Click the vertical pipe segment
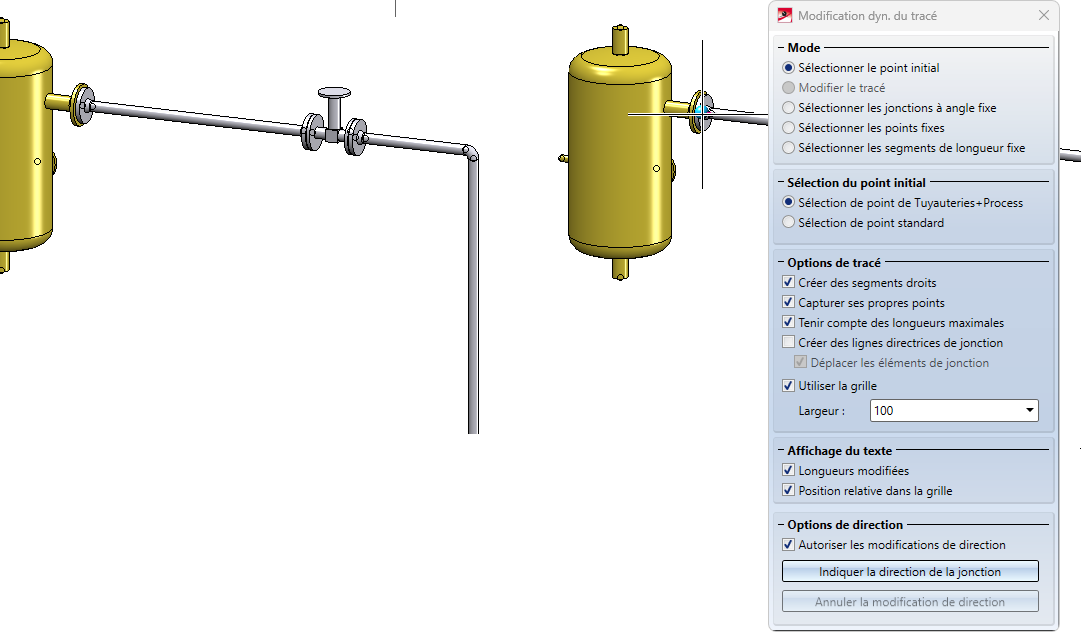The width and height of the screenshot is (1081, 632). 473,296
